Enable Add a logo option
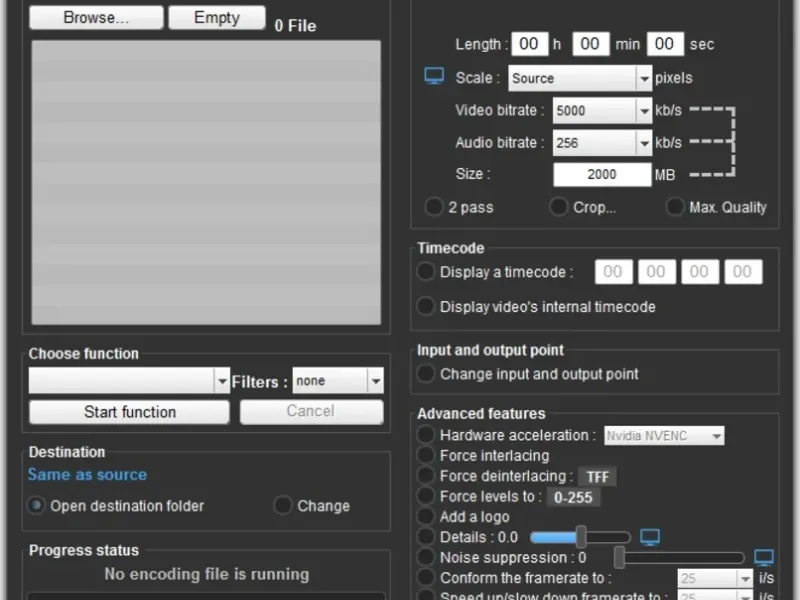This screenshot has height=600, width=800. [x=426, y=516]
